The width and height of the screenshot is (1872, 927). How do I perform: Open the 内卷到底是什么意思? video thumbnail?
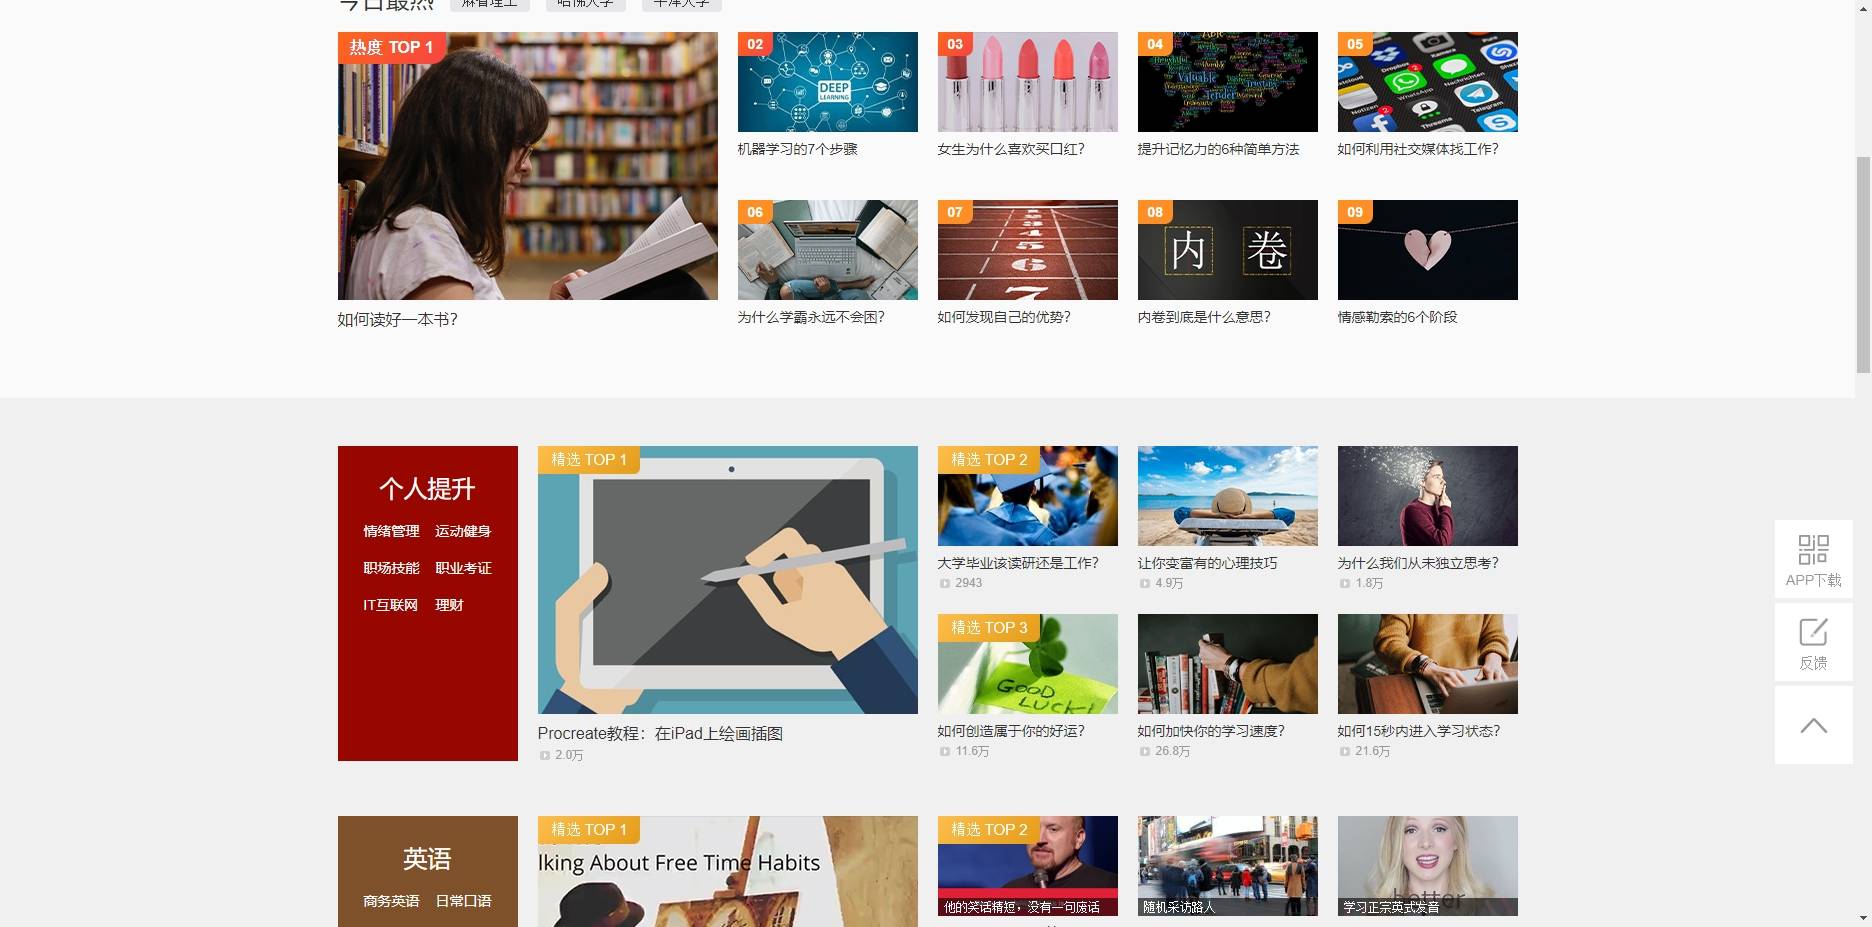(x=1228, y=250)
